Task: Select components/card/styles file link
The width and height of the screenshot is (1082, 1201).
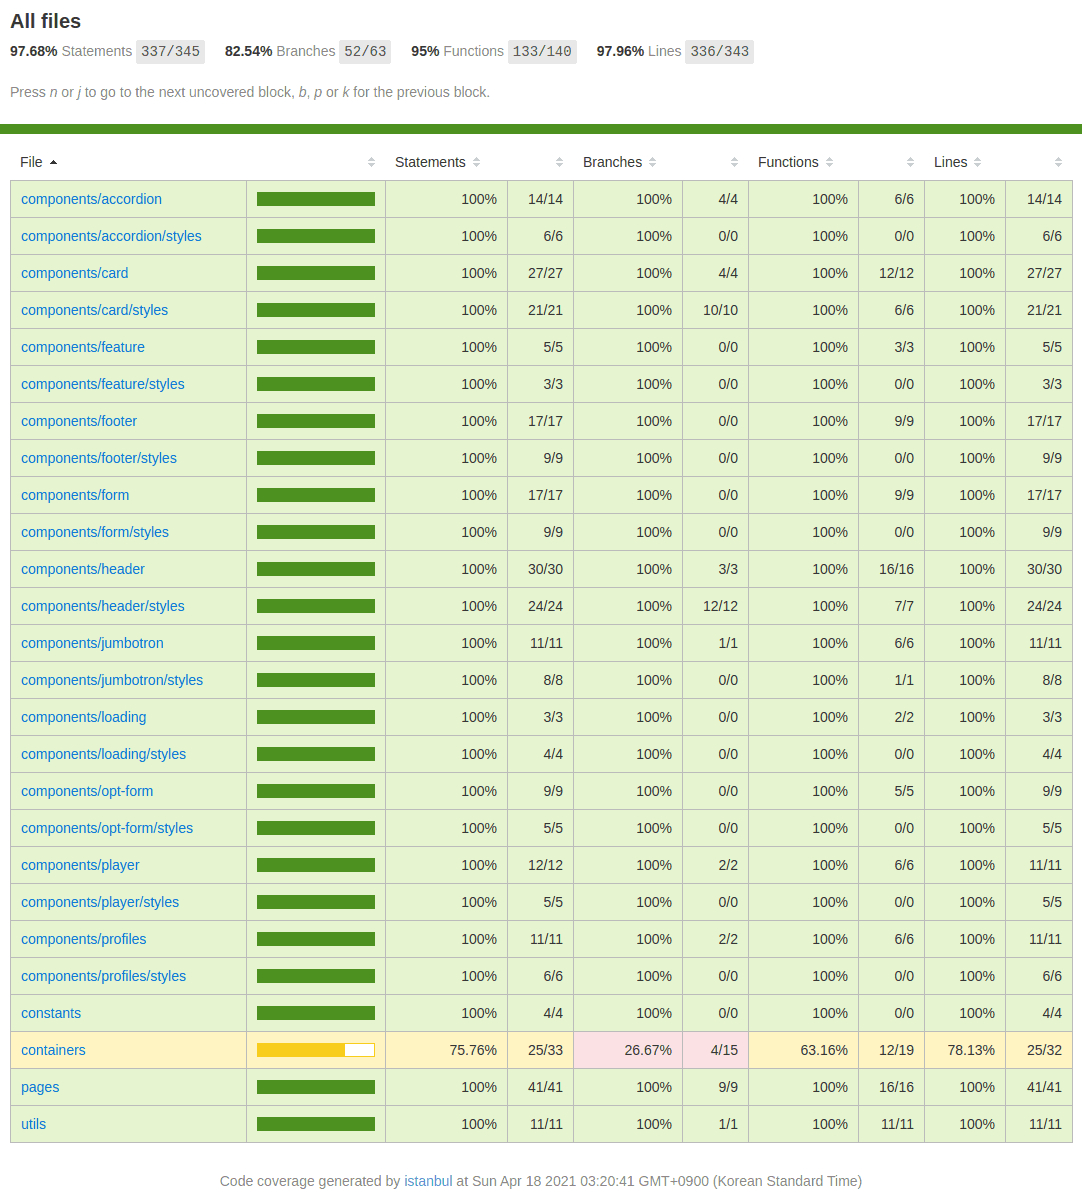Action: [94, 310]
